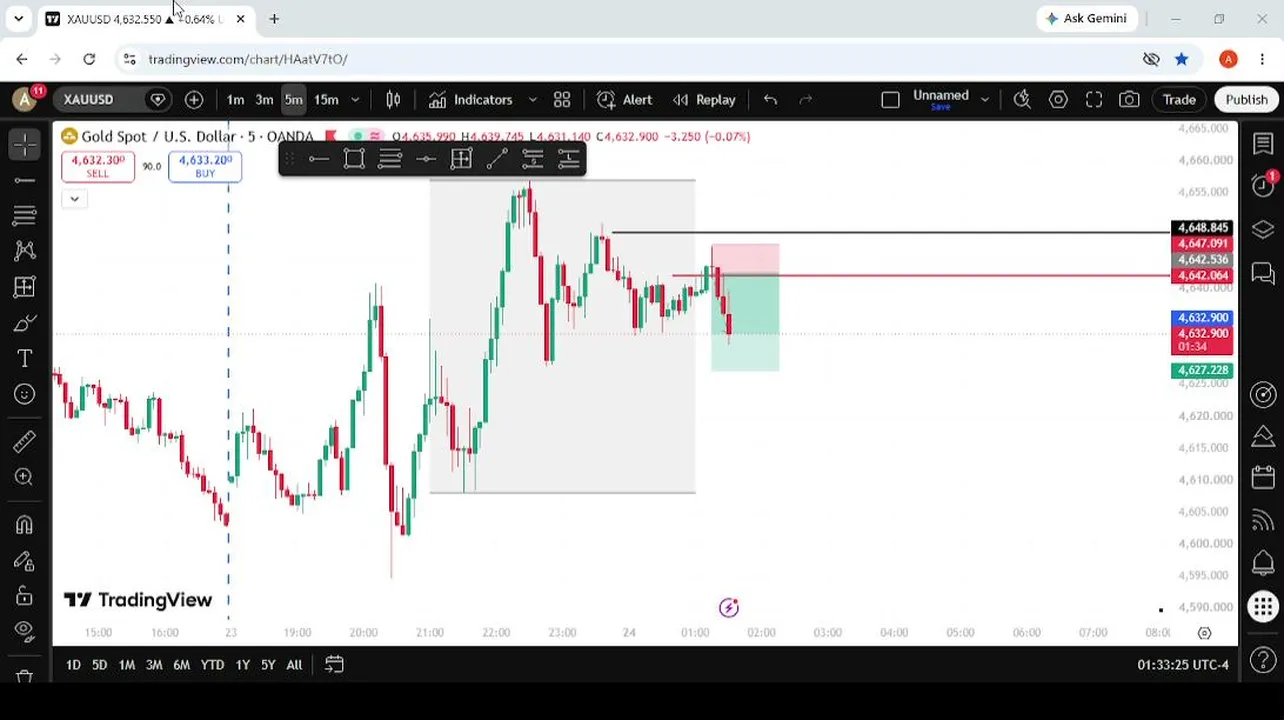Open the candlestick chart type menu

pos(393,99)
